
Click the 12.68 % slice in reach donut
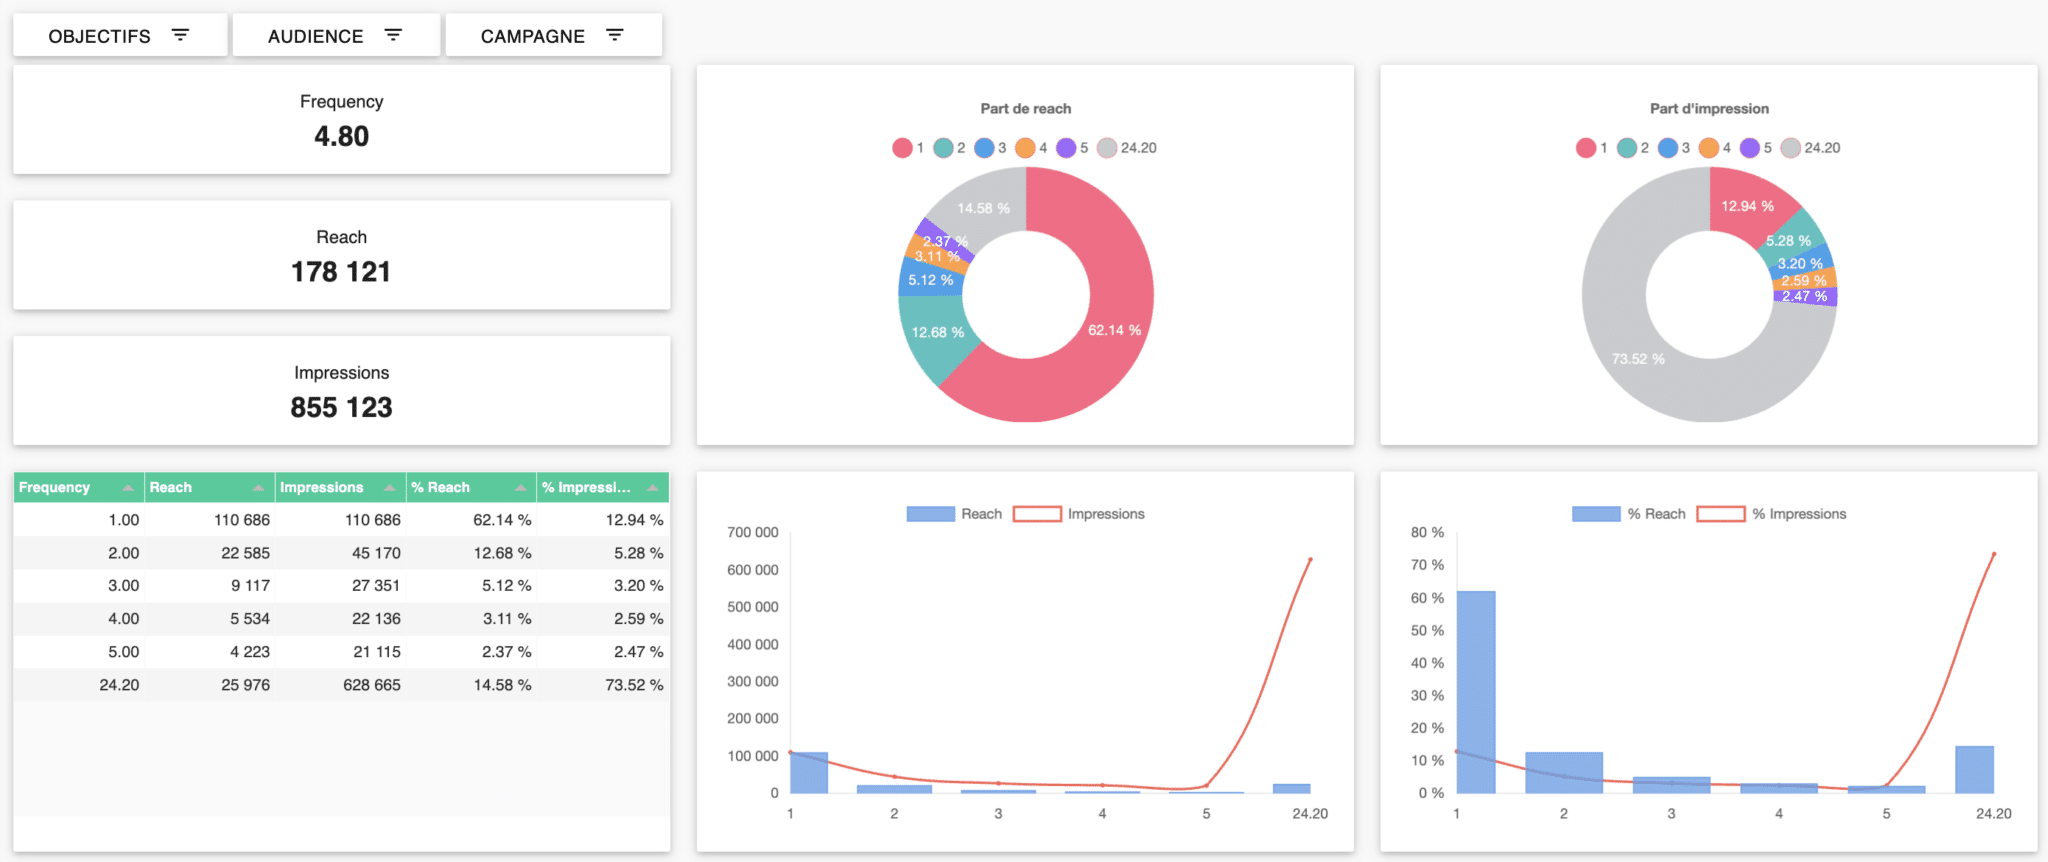click(x=937, y=333)
